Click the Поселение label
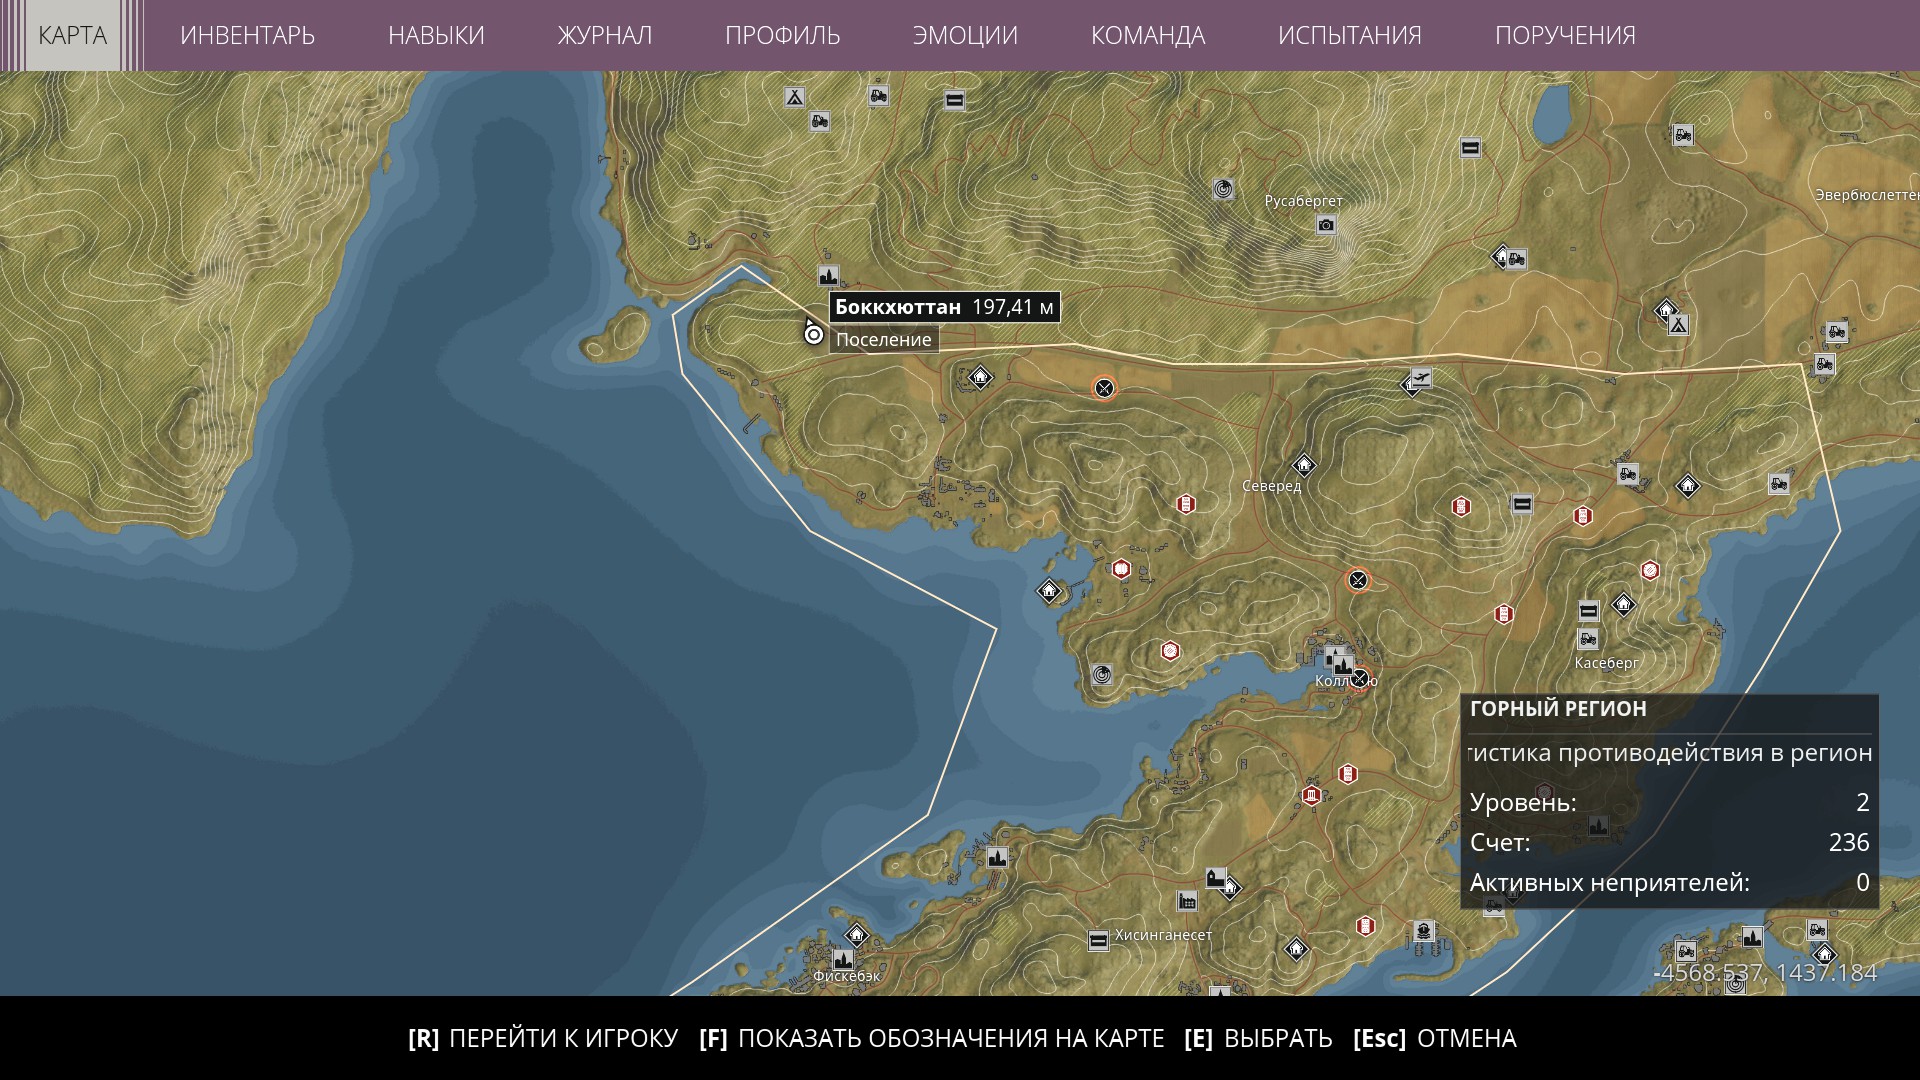This screenshot has height=1080, width=1920. pyautogui.click(x=884, y=340)
